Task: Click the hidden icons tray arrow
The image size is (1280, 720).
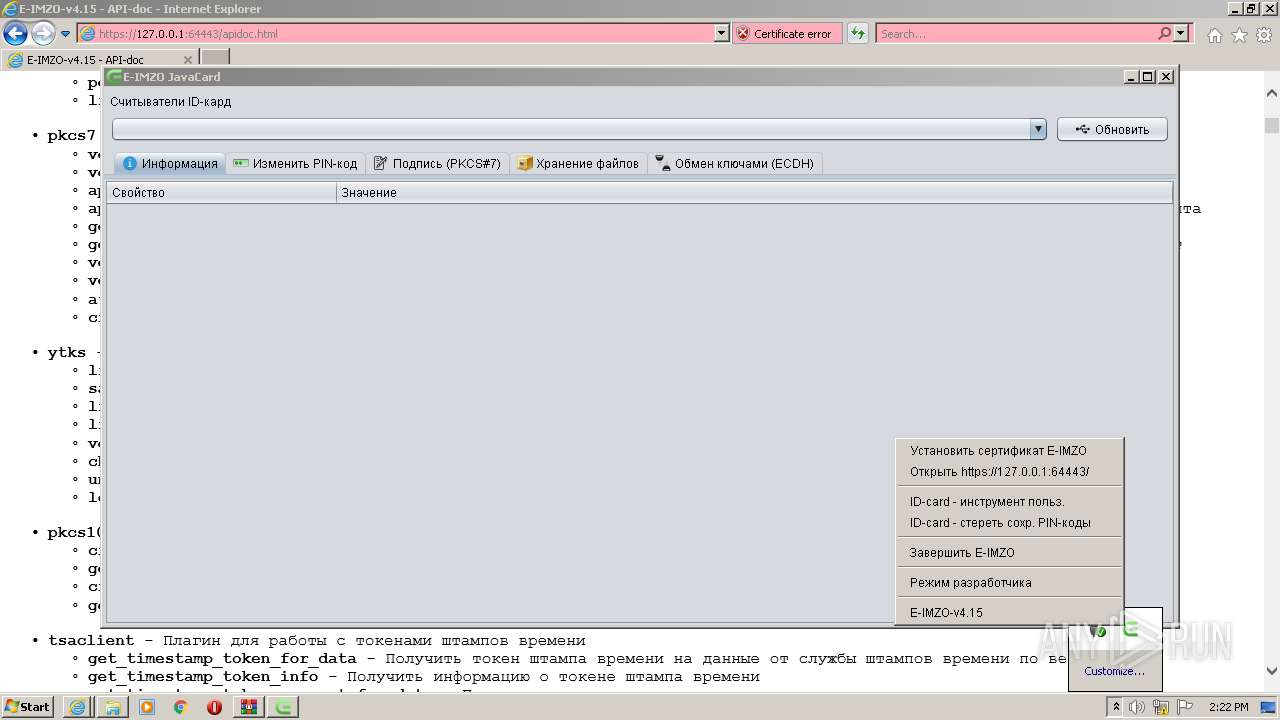Action: pos(1116,707)
